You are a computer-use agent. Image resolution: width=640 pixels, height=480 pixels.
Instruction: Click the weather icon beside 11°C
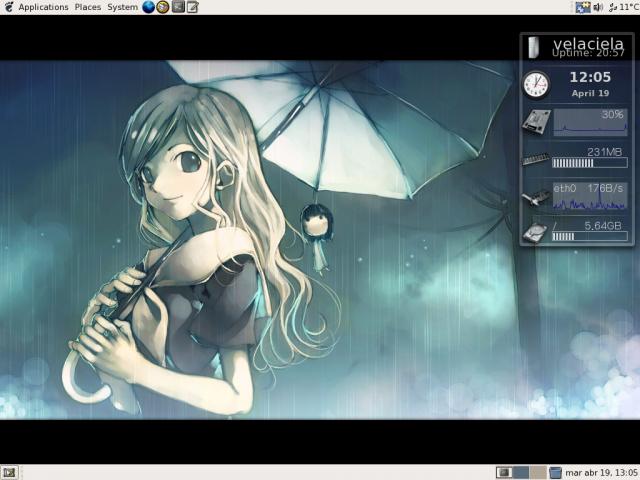click(613, 7)
